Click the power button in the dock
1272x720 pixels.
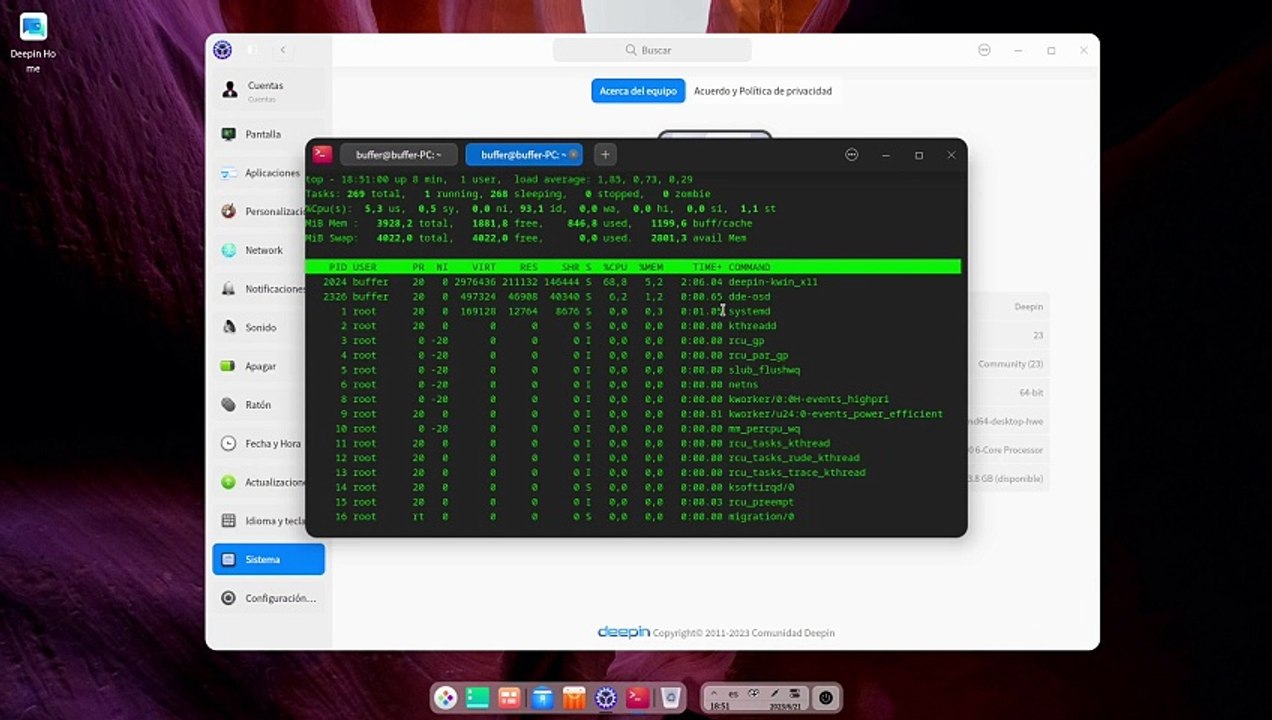(826, 697)
